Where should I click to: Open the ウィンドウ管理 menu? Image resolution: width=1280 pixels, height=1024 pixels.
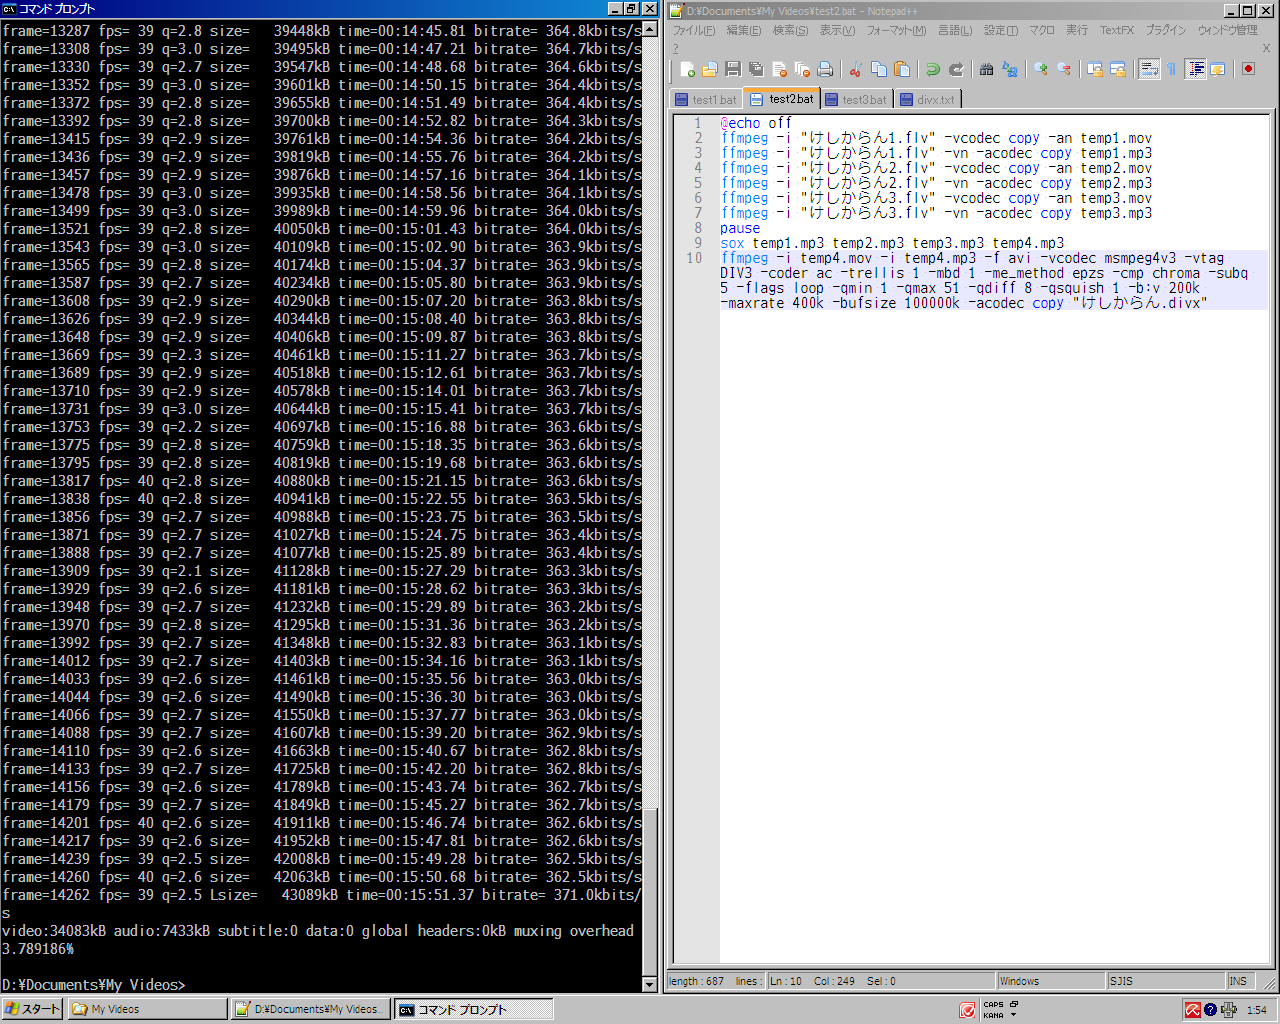click(1228, 30)
